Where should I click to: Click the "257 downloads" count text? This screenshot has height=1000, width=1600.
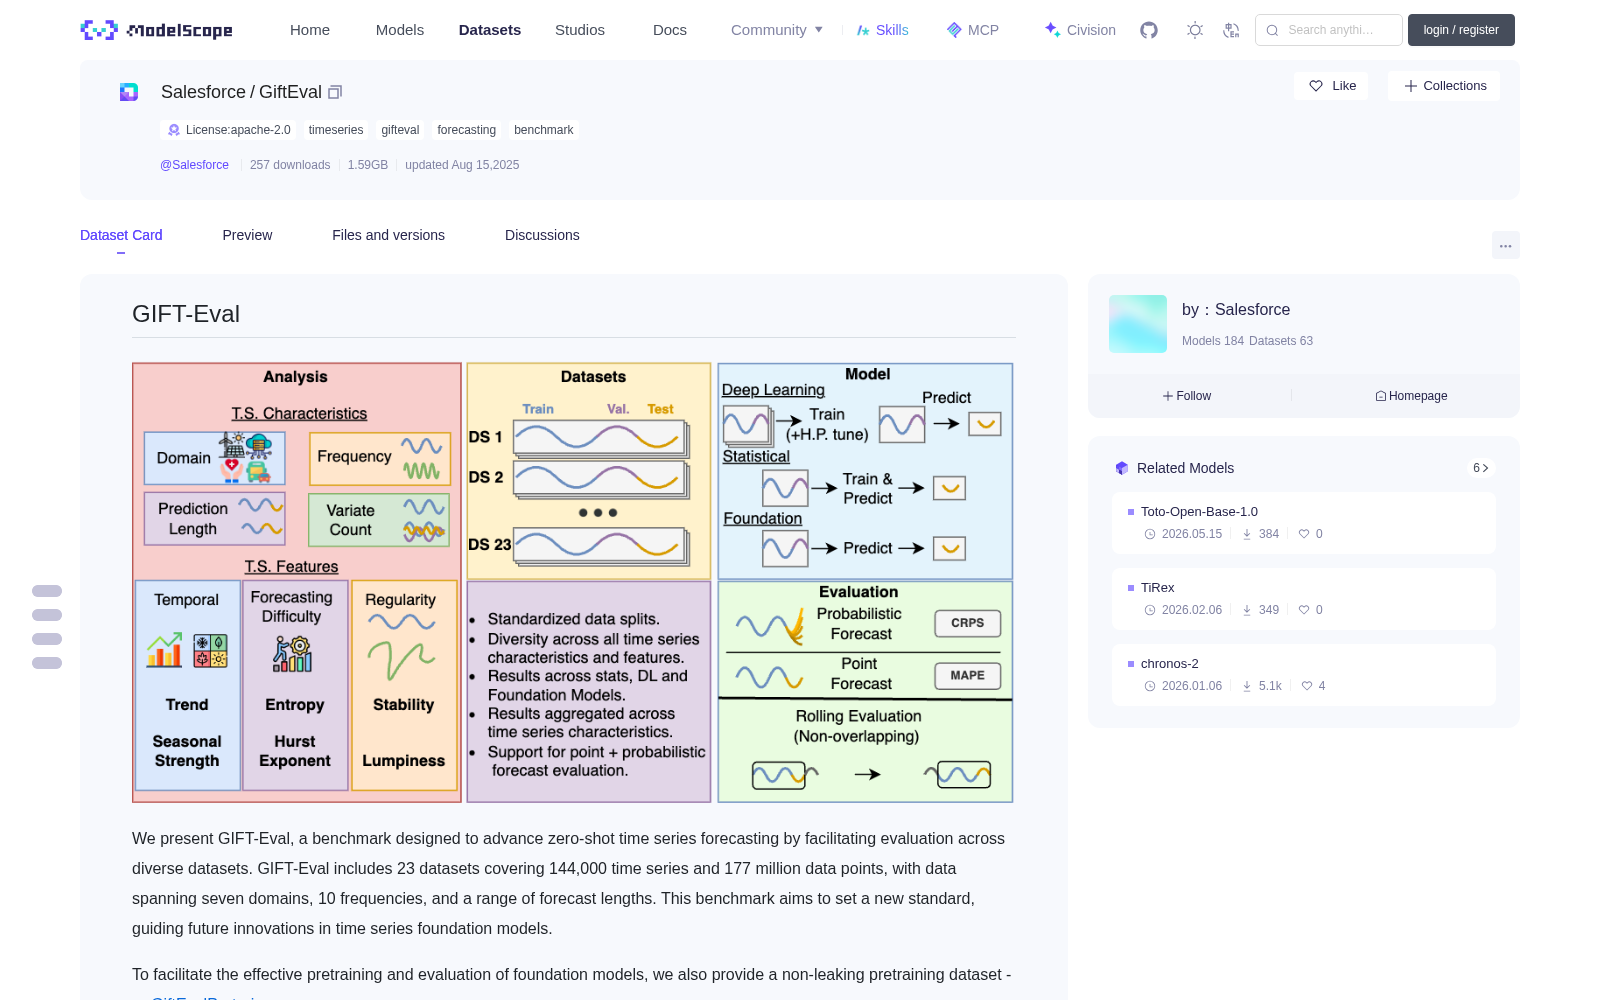coord(290,165)
